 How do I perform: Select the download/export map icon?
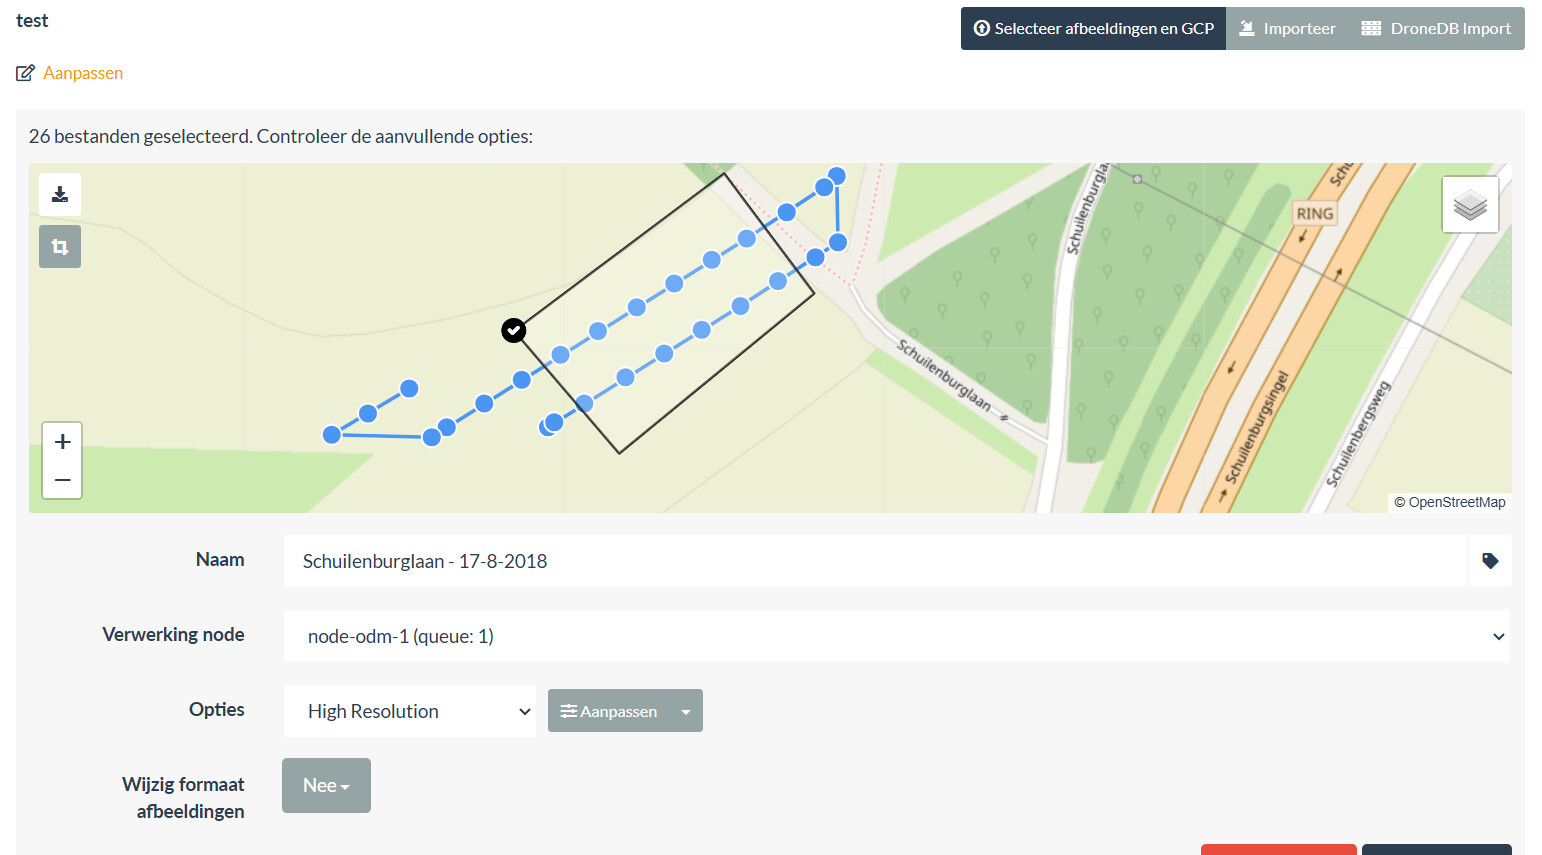click(60, 193)
